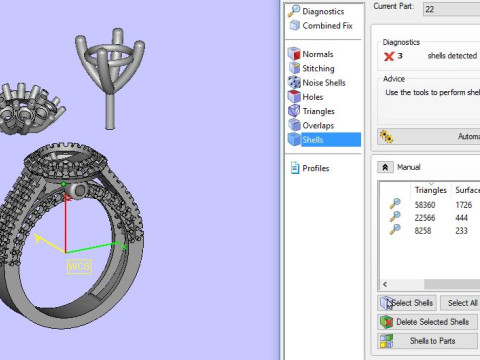Sort the shell list by Surface column
The height and width of the screenshot is (360, 480).
tap(466, 190)
